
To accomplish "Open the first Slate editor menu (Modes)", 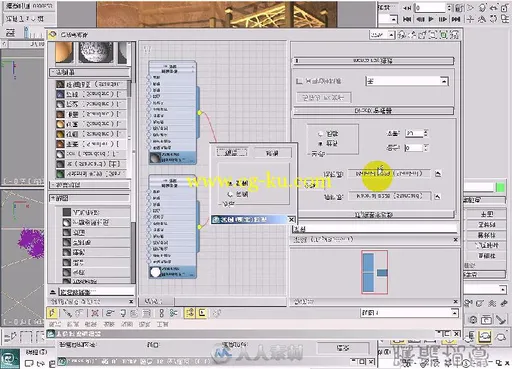I will (55, 324).
